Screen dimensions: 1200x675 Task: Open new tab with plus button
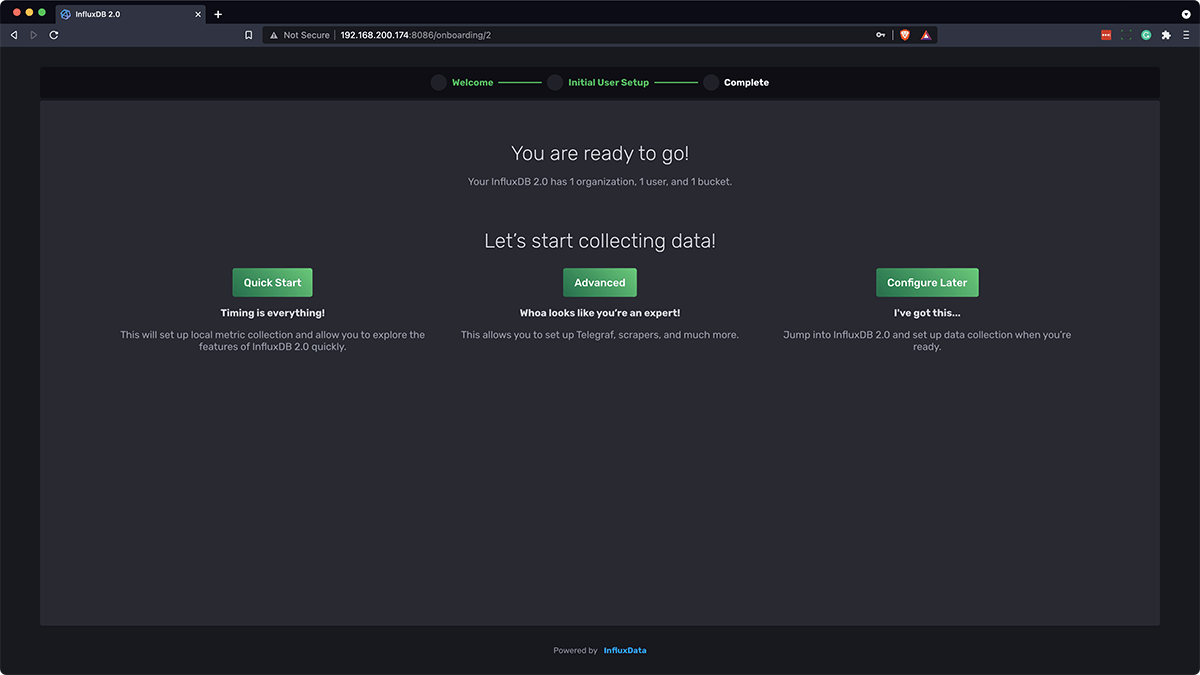coord(218,14)
